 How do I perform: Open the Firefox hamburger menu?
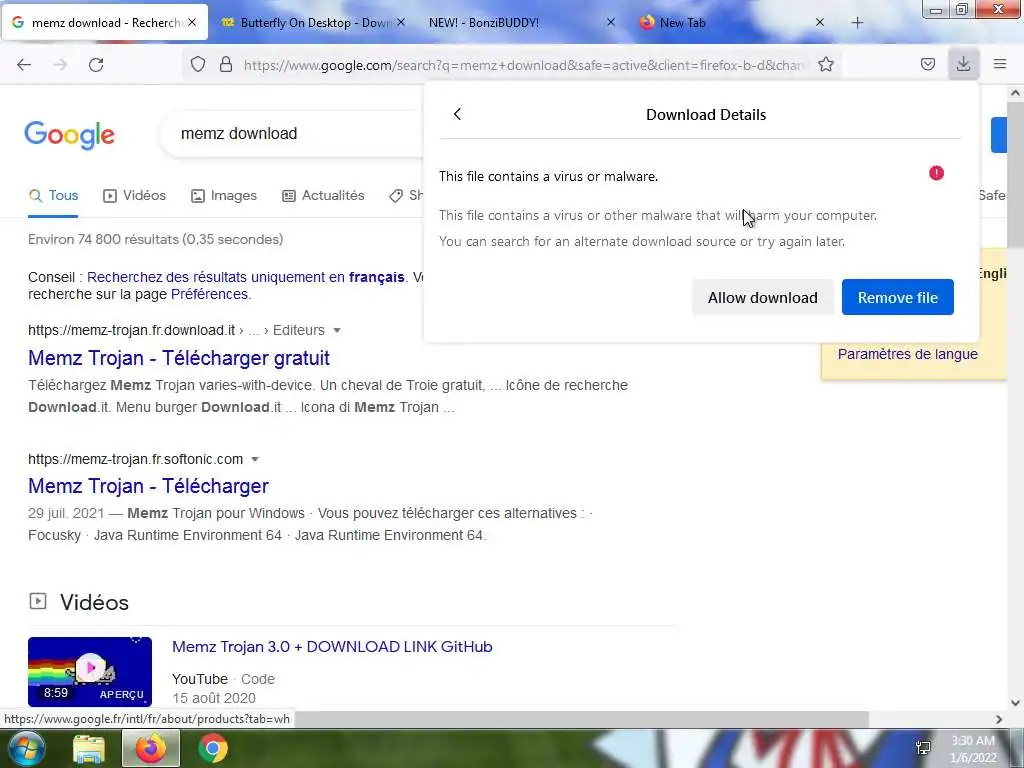[x=1000, y=64]
